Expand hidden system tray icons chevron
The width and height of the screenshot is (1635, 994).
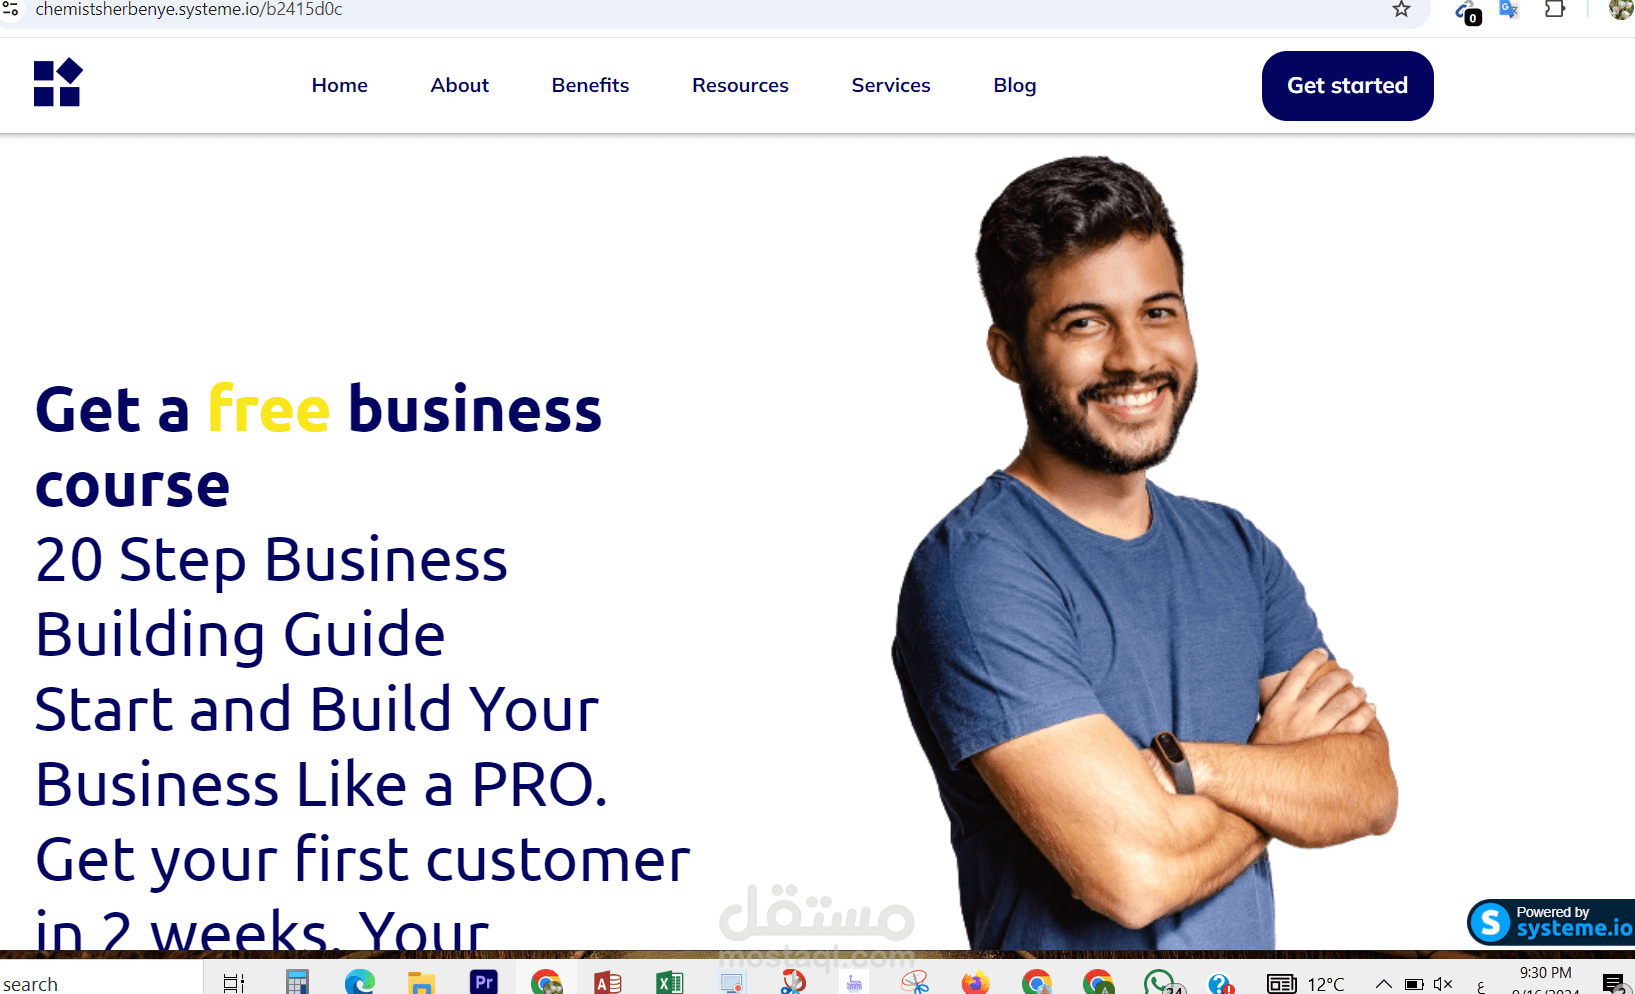(1384, 984)
